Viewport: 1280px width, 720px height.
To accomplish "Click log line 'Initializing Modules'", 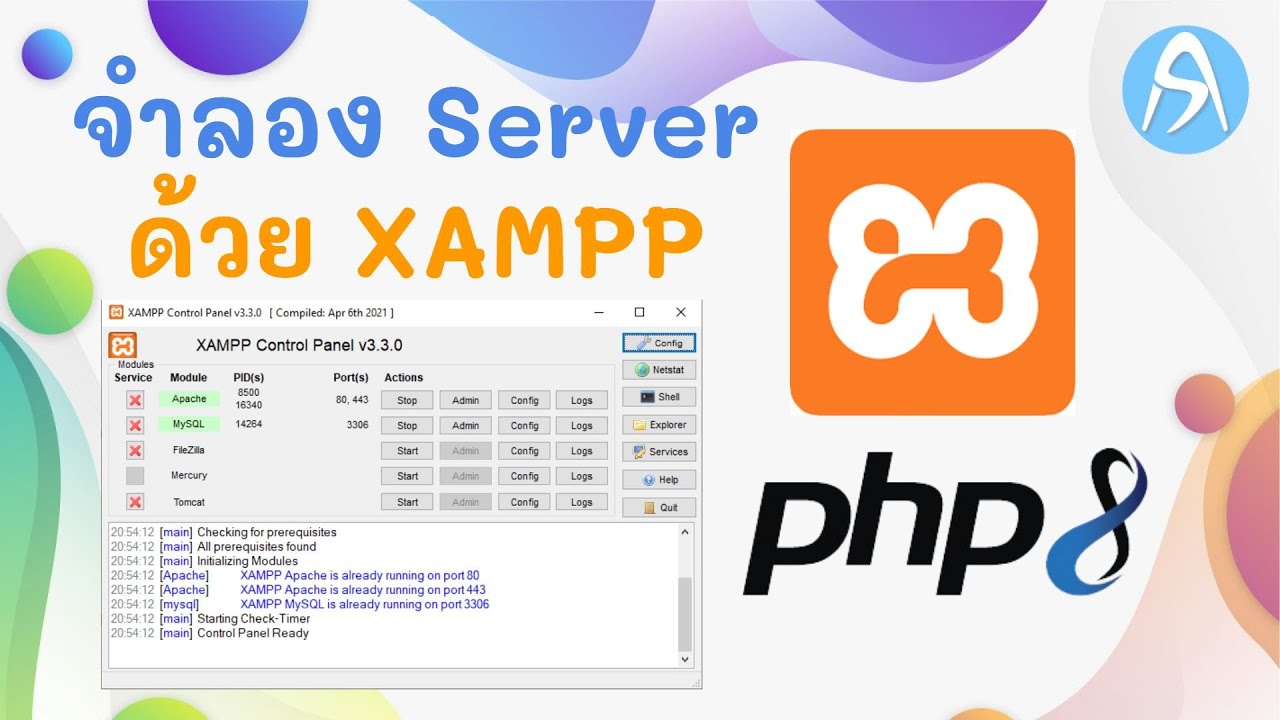I will click(247, 561).
